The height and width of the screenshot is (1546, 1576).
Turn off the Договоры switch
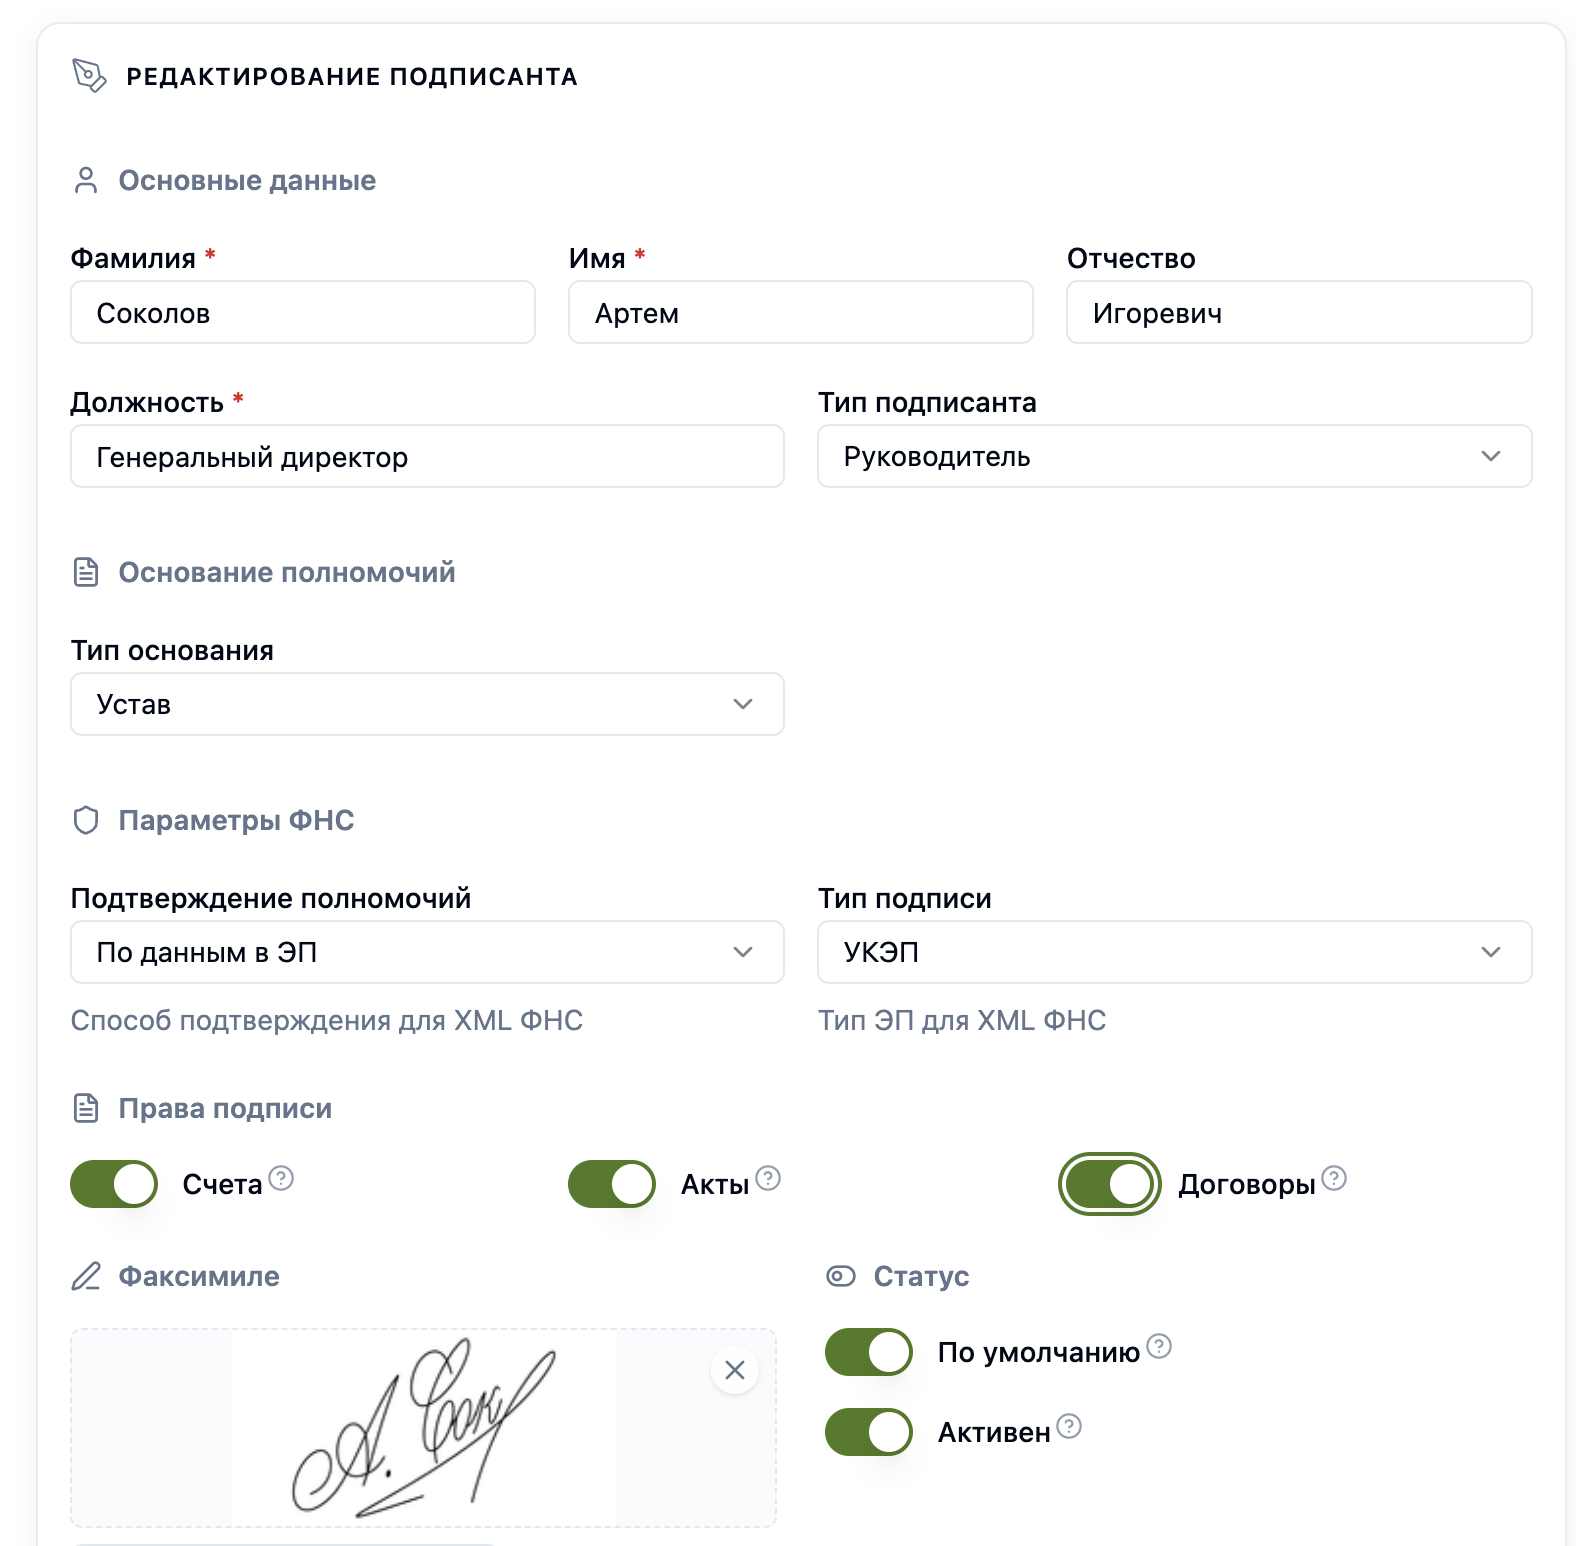[x=1110, y=1184]
